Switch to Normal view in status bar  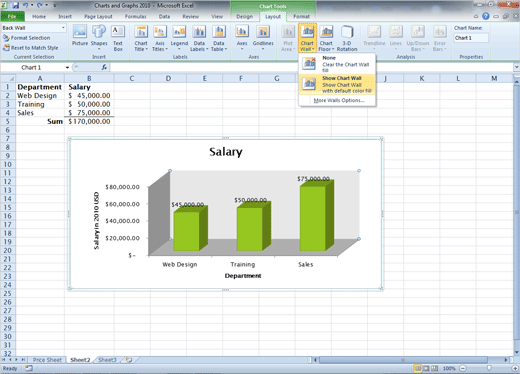pos(417,368)
